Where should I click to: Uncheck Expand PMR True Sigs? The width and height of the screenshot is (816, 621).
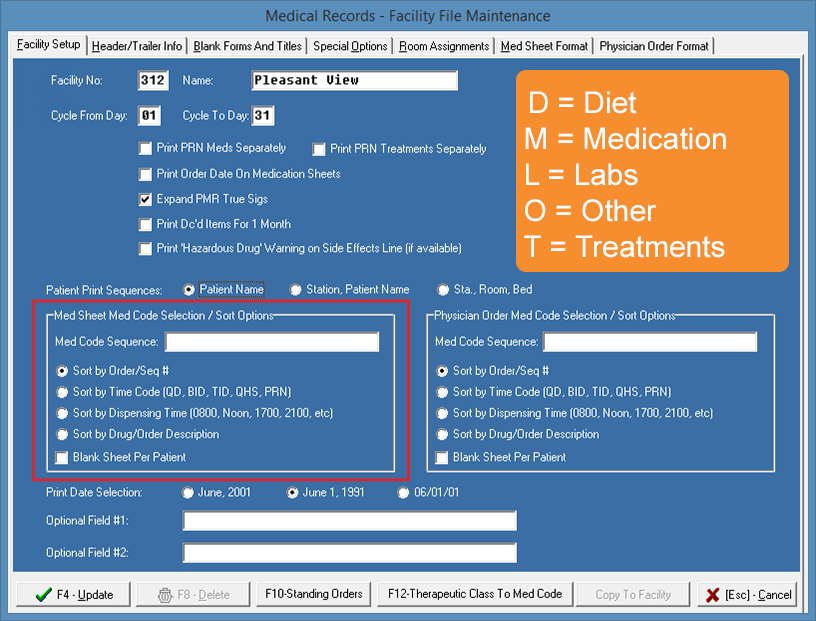[146, 199]
